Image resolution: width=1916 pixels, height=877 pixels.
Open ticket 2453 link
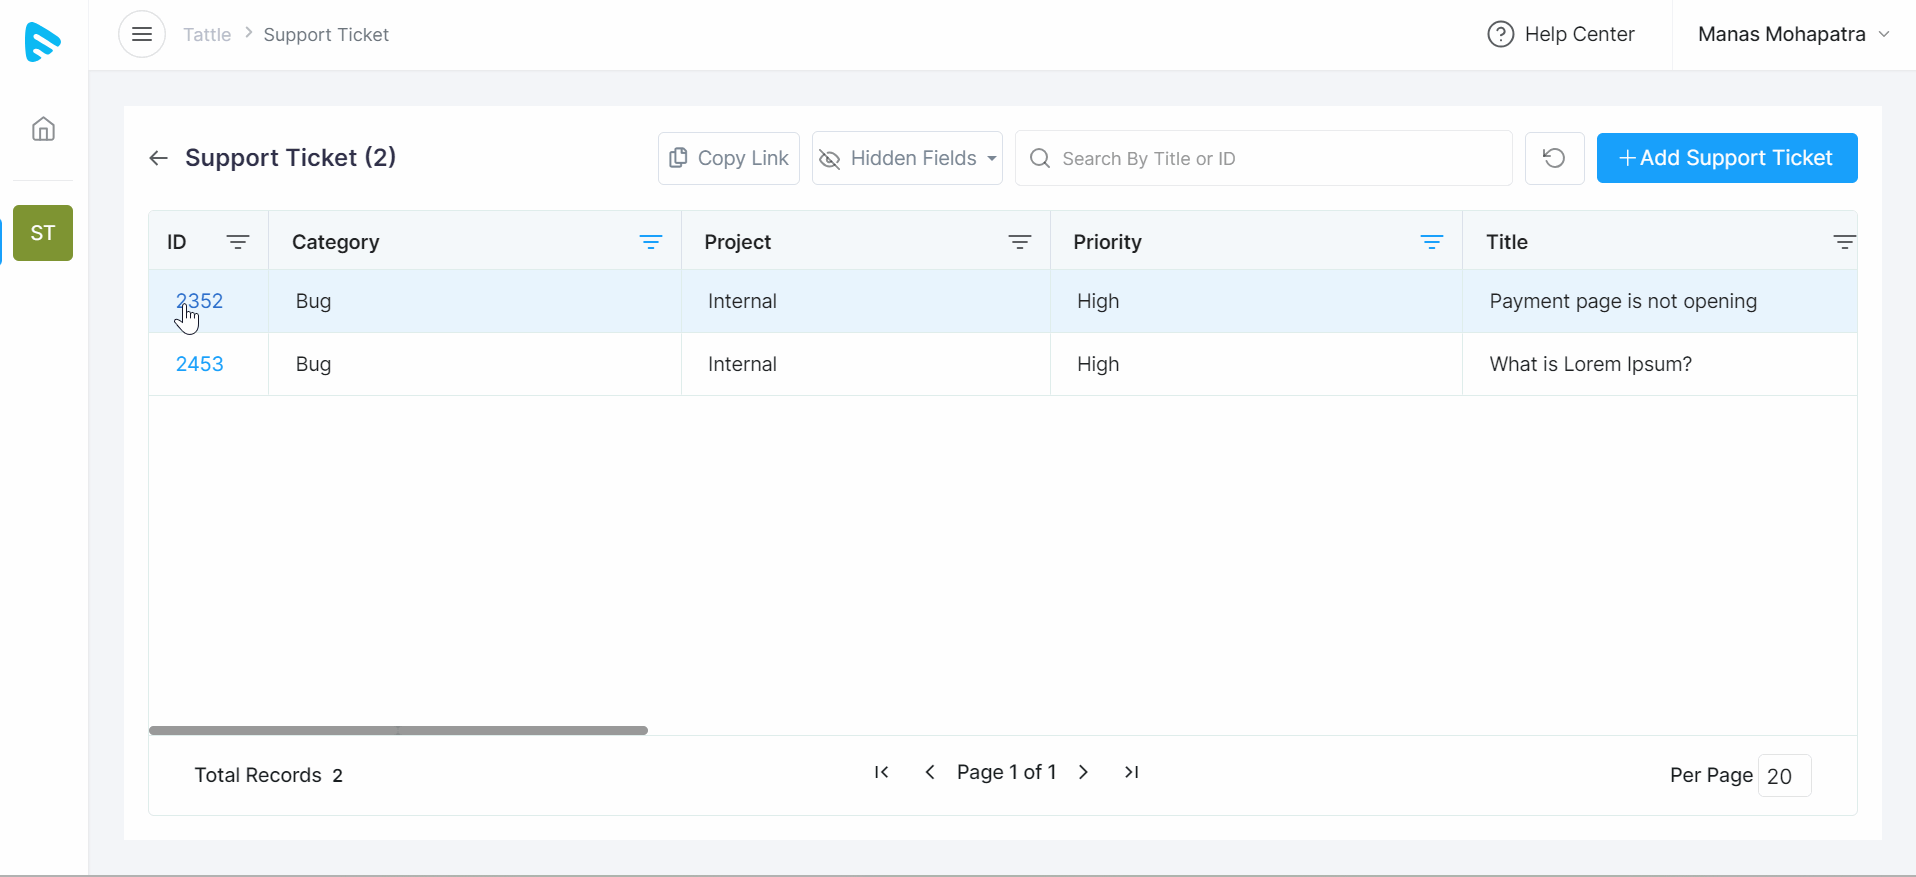(x=200, y=364)
